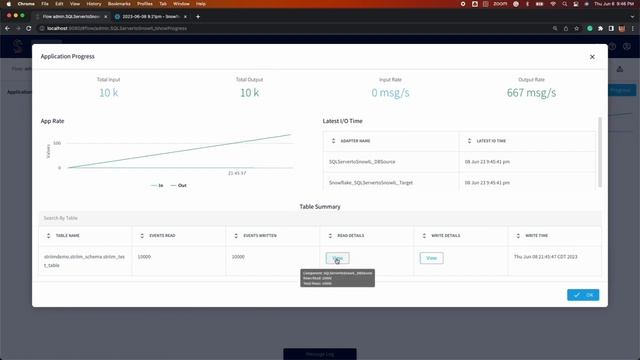
Task: Open the File menu
Action: (45, 4)
